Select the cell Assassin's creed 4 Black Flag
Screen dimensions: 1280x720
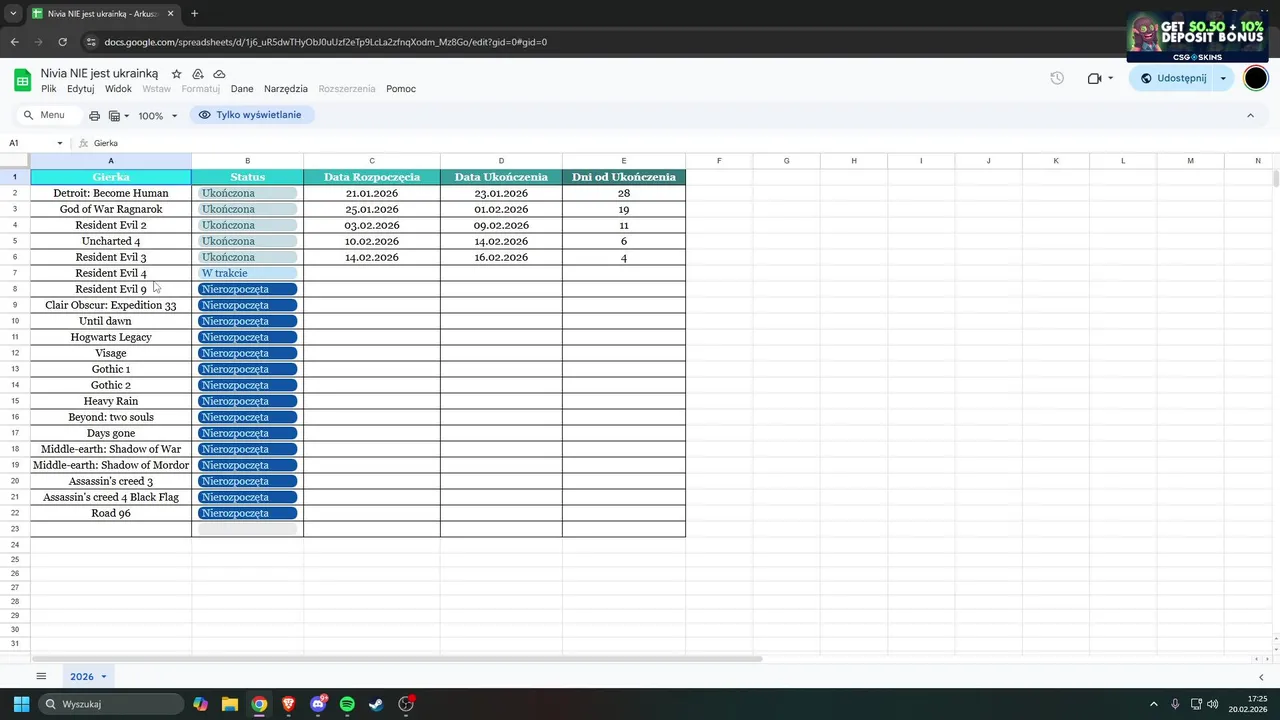111,497
